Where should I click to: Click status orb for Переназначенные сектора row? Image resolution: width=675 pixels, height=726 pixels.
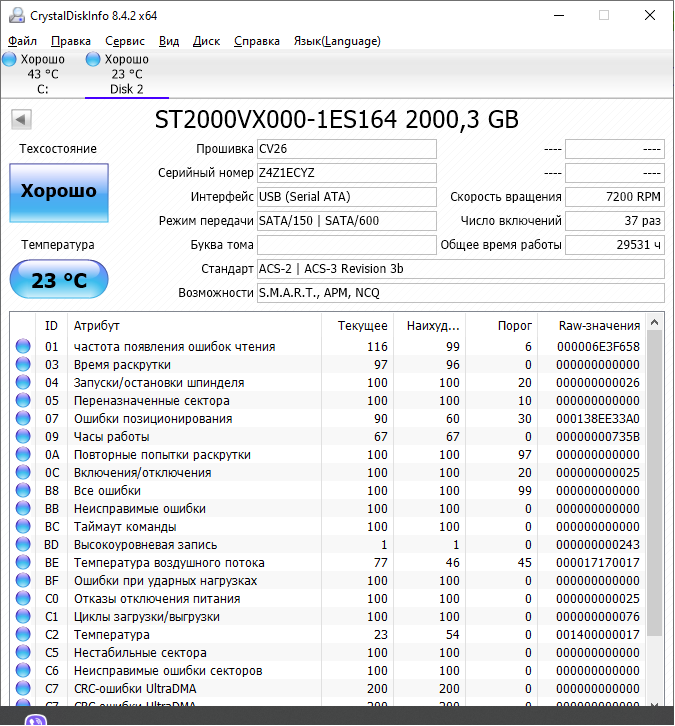(x=23, y=401)
